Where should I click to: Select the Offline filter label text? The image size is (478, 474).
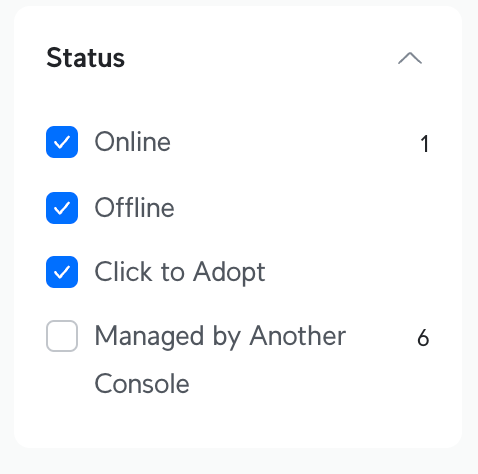[x=134, y=207]
